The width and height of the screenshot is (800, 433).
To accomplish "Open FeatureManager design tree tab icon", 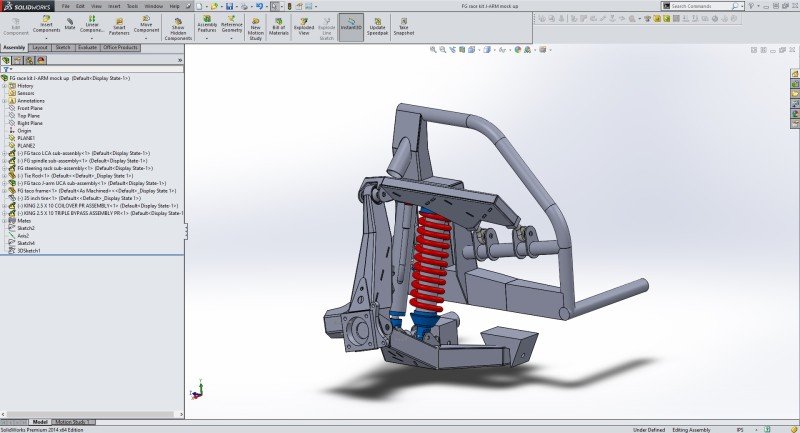I will coord(6,60).
